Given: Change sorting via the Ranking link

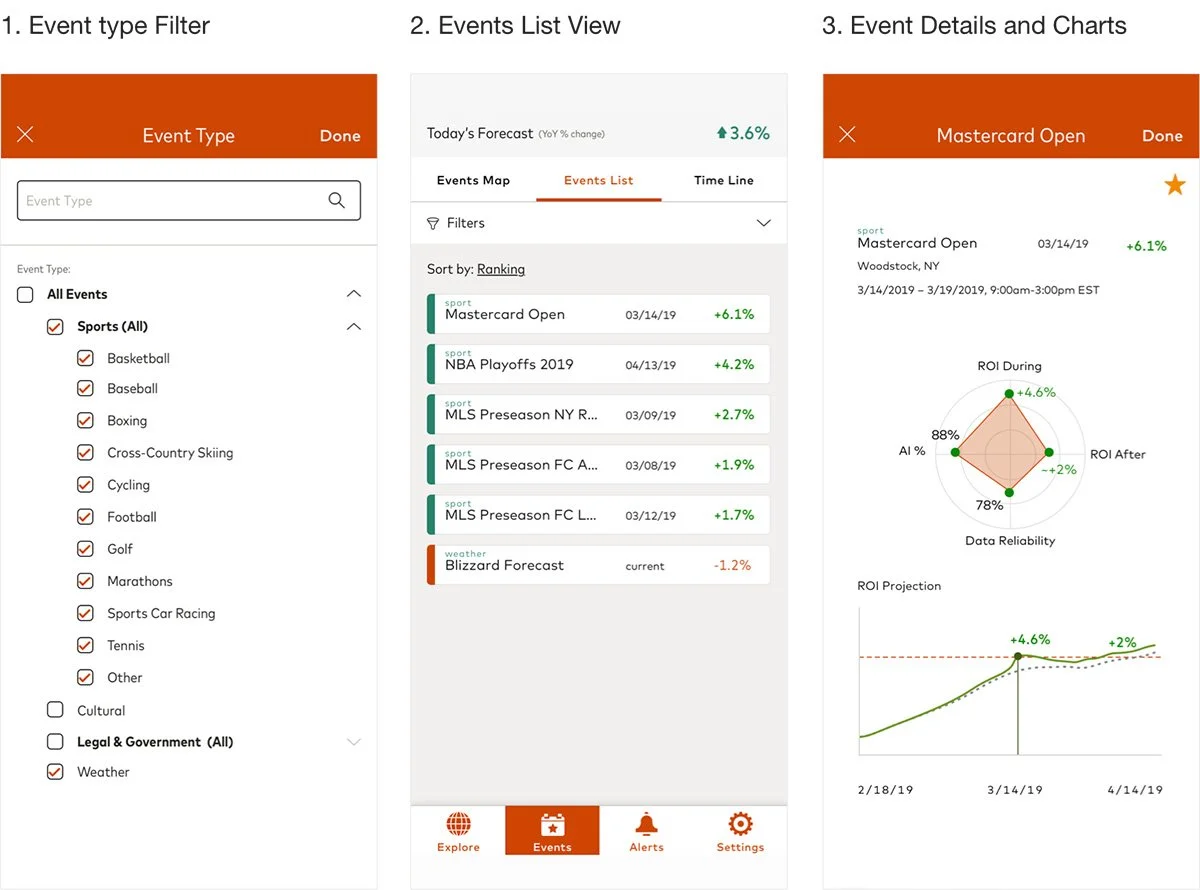Looking at the screenshot, I should point(500,269).
